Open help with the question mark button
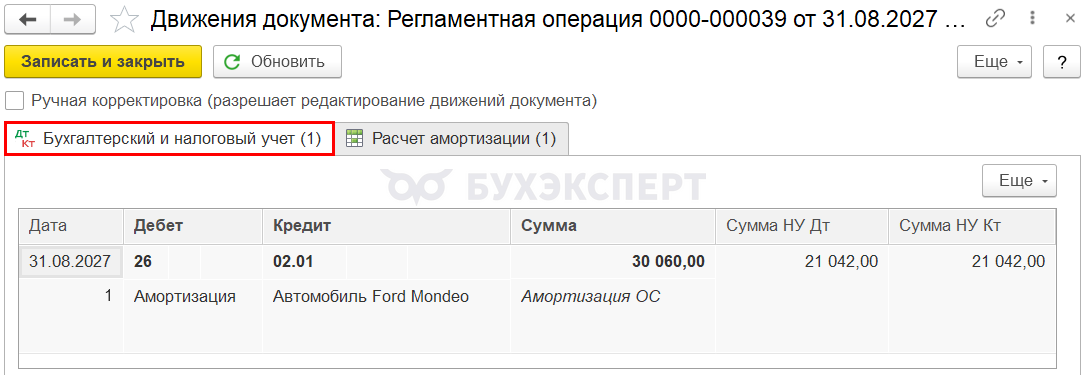The width and height of the screenshot is (1085, 375). (1062, 62)
